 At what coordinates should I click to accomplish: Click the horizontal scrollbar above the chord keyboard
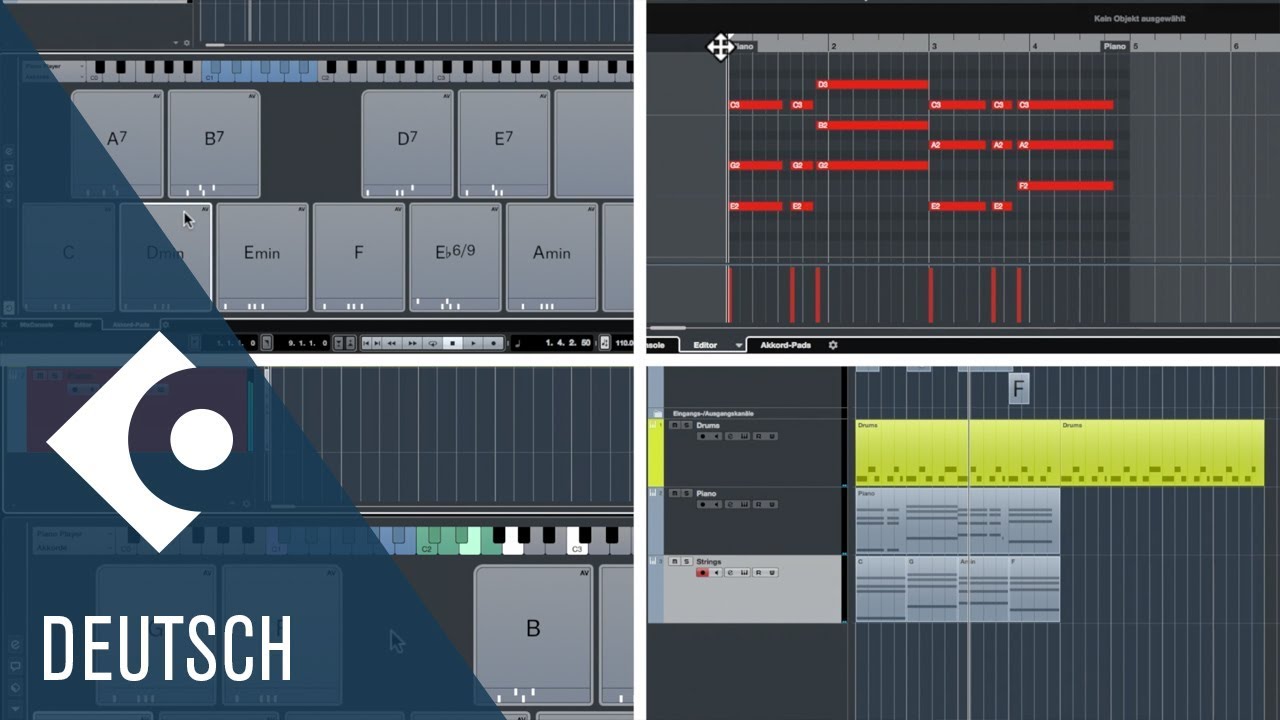coord(215,45)
